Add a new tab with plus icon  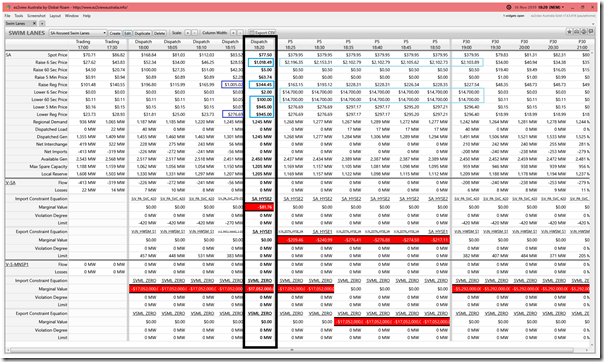pyautogui.click(x=42, y=23)
